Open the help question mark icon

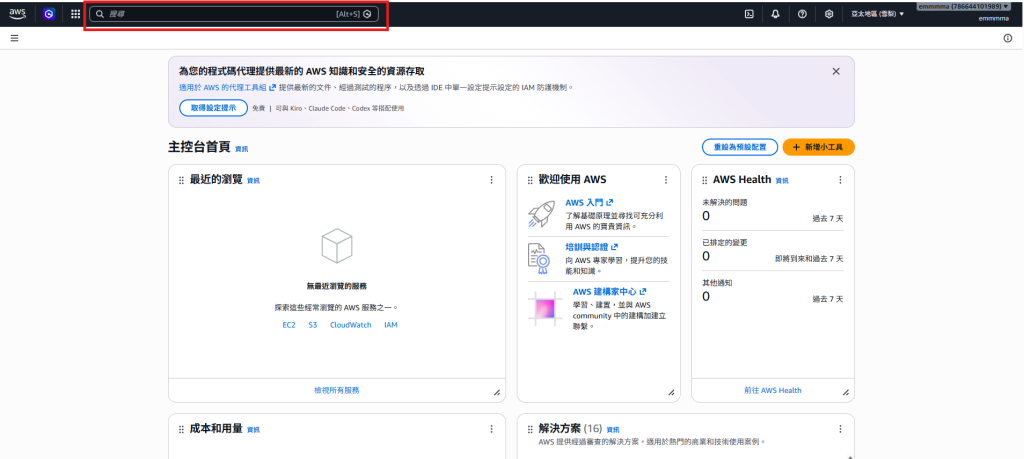(x=802, y=14)
